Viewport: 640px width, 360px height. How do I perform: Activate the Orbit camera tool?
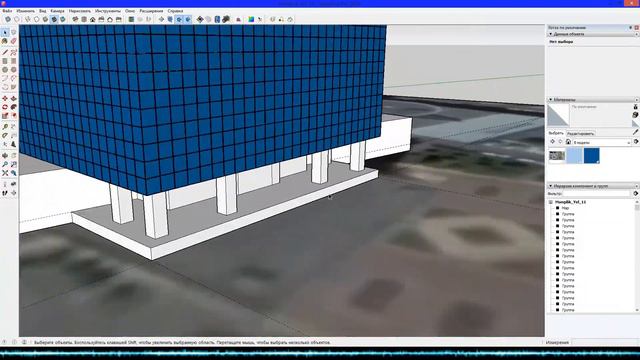pos(5,156)
